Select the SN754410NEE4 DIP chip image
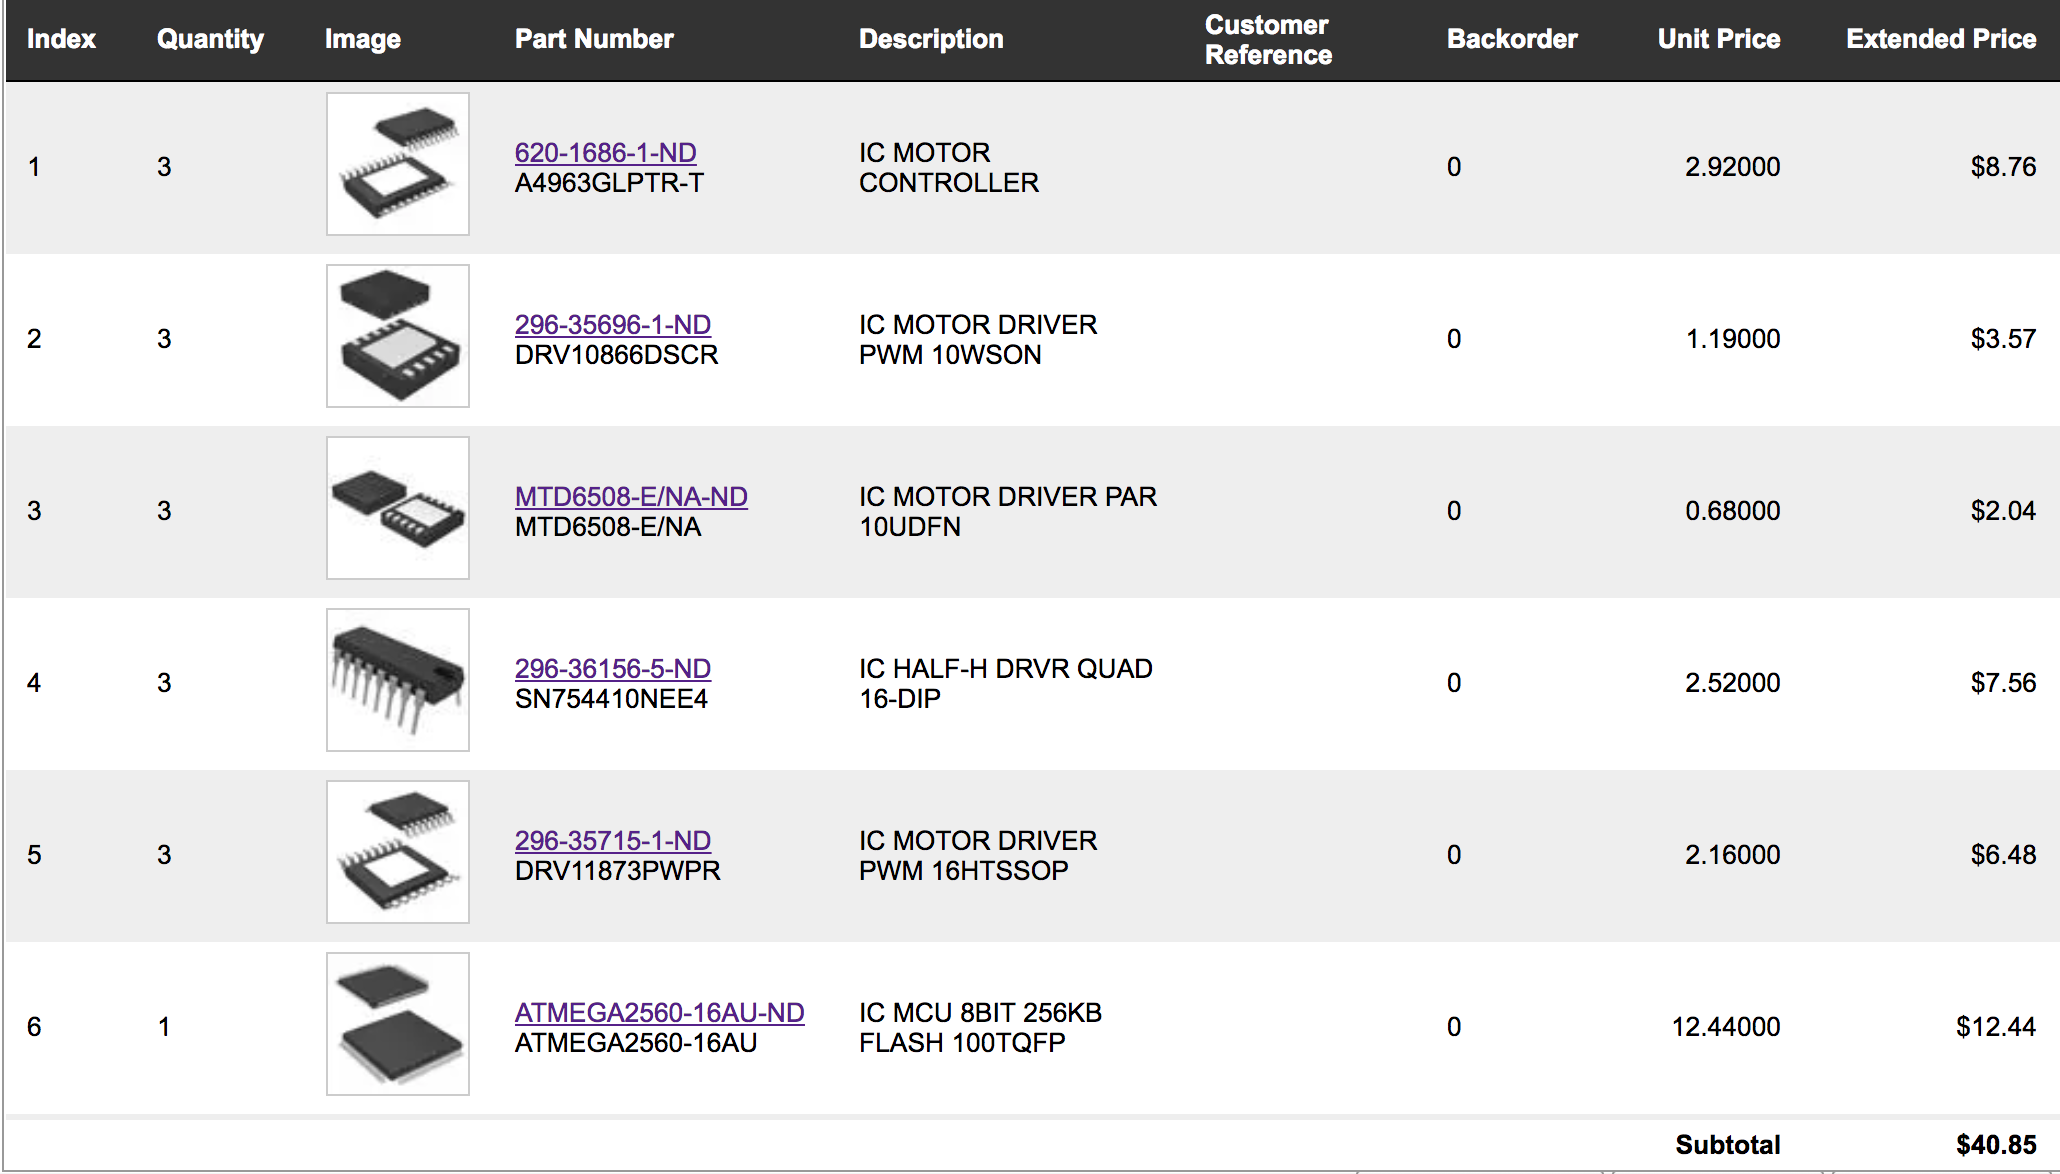This screenshot has width=2060, height=1174. pos(397,680)
